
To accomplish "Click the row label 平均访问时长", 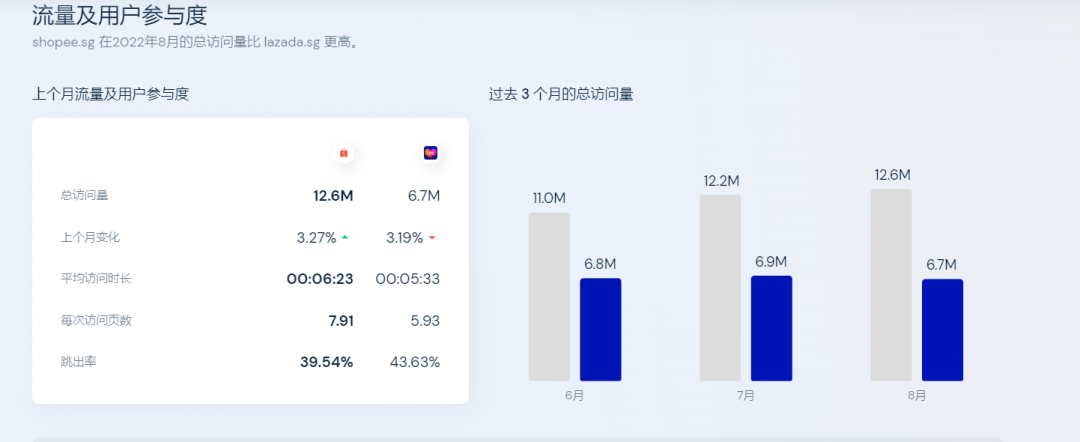I will pyautogui.click(x=96, y=279).
